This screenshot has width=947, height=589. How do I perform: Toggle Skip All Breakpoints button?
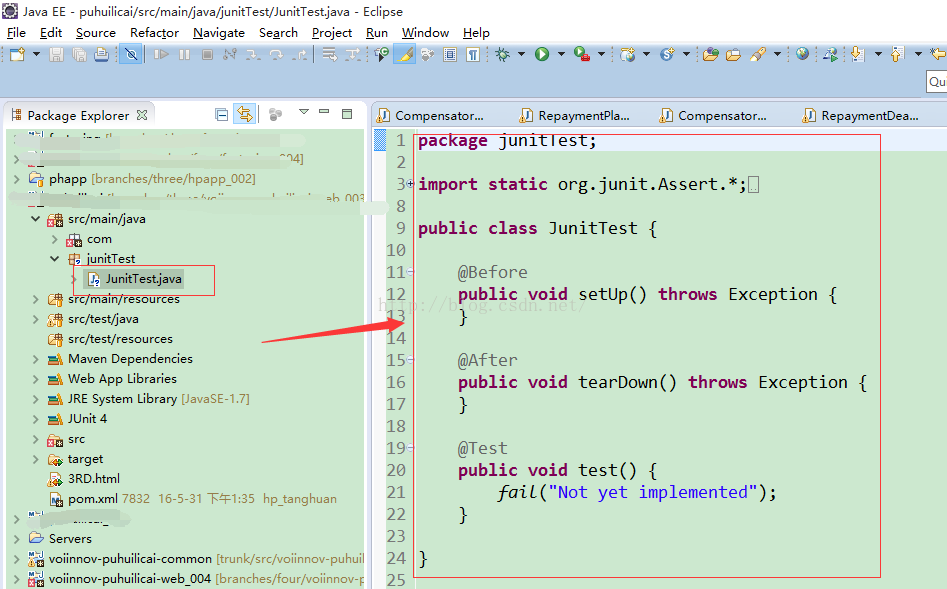coord(131,54)
